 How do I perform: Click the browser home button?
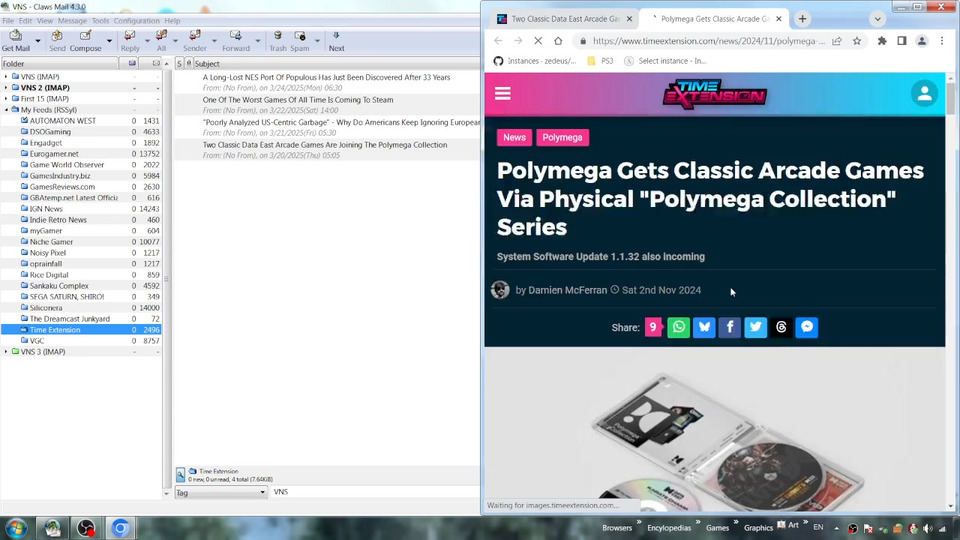click(x=558, y=41)
